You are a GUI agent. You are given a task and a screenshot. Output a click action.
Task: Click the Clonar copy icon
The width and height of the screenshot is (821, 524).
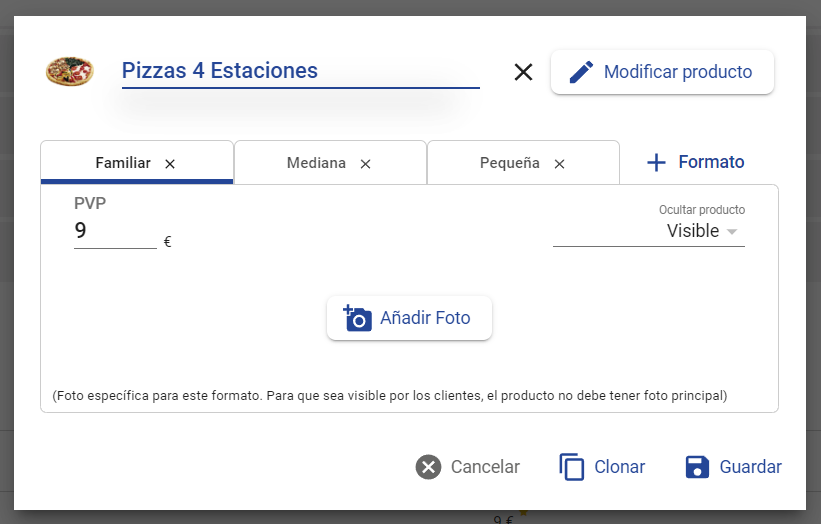coord(571,466)
